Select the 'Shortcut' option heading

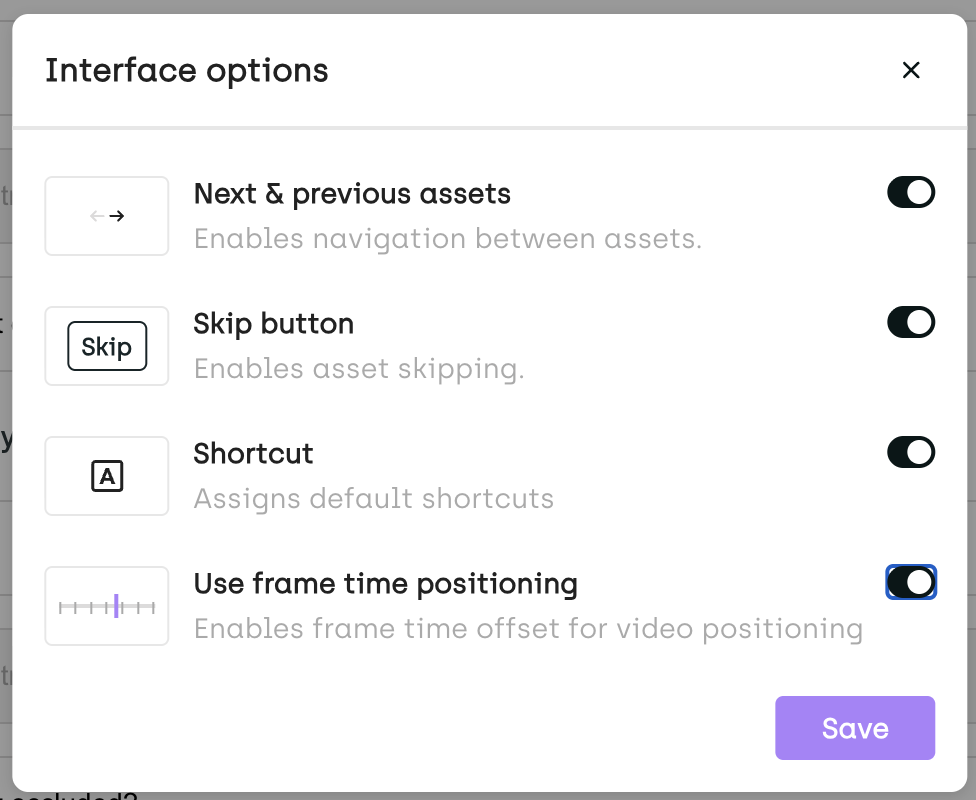pyautogui.click(x=253, y=454)
